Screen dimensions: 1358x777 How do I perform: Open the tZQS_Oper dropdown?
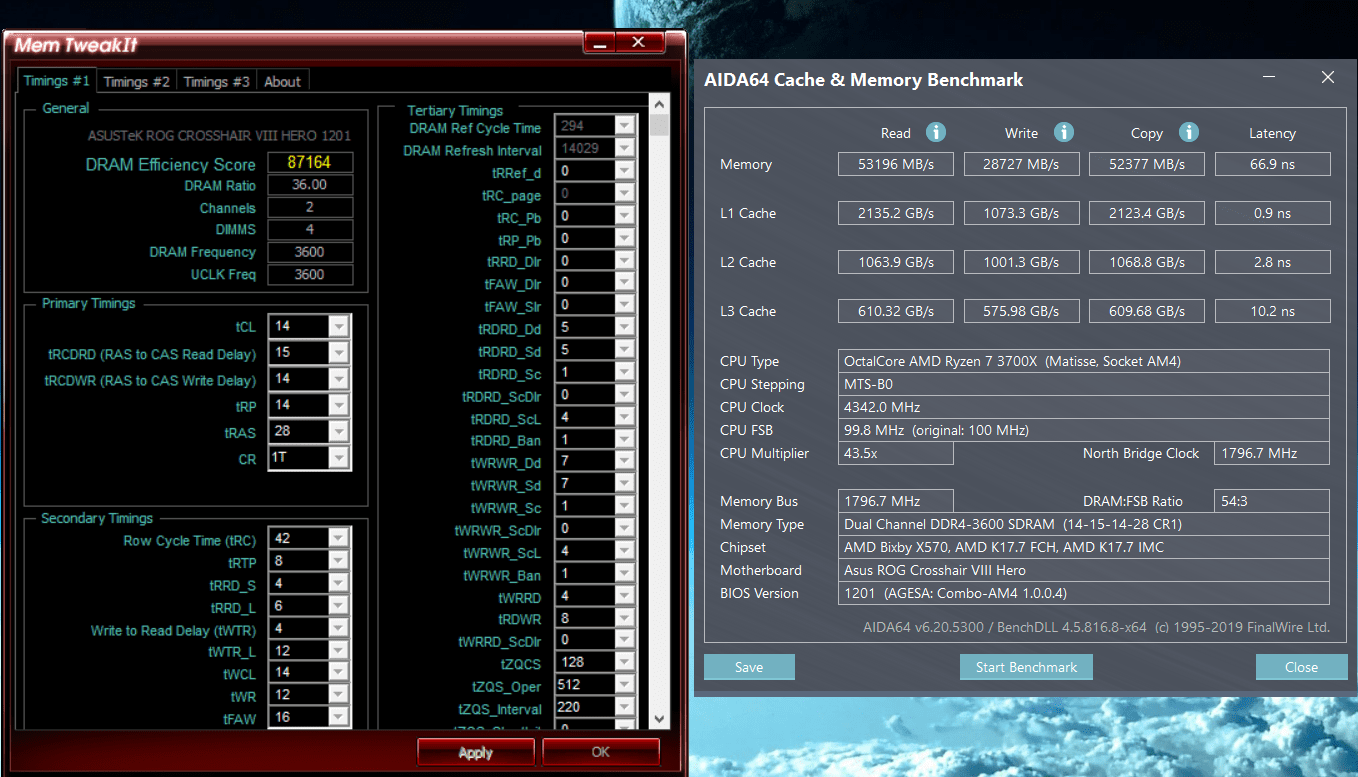625,685
